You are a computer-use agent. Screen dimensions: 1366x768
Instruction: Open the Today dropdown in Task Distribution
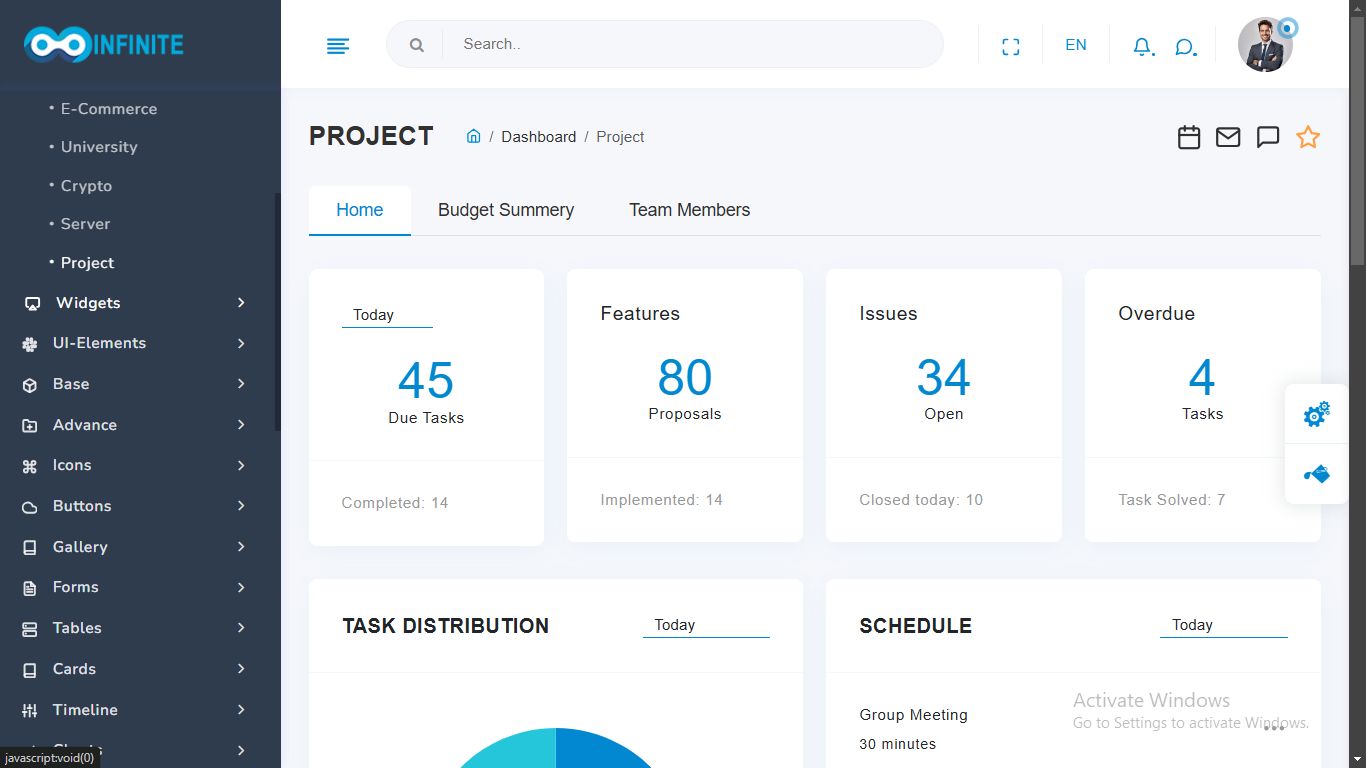tap(705, 625)
